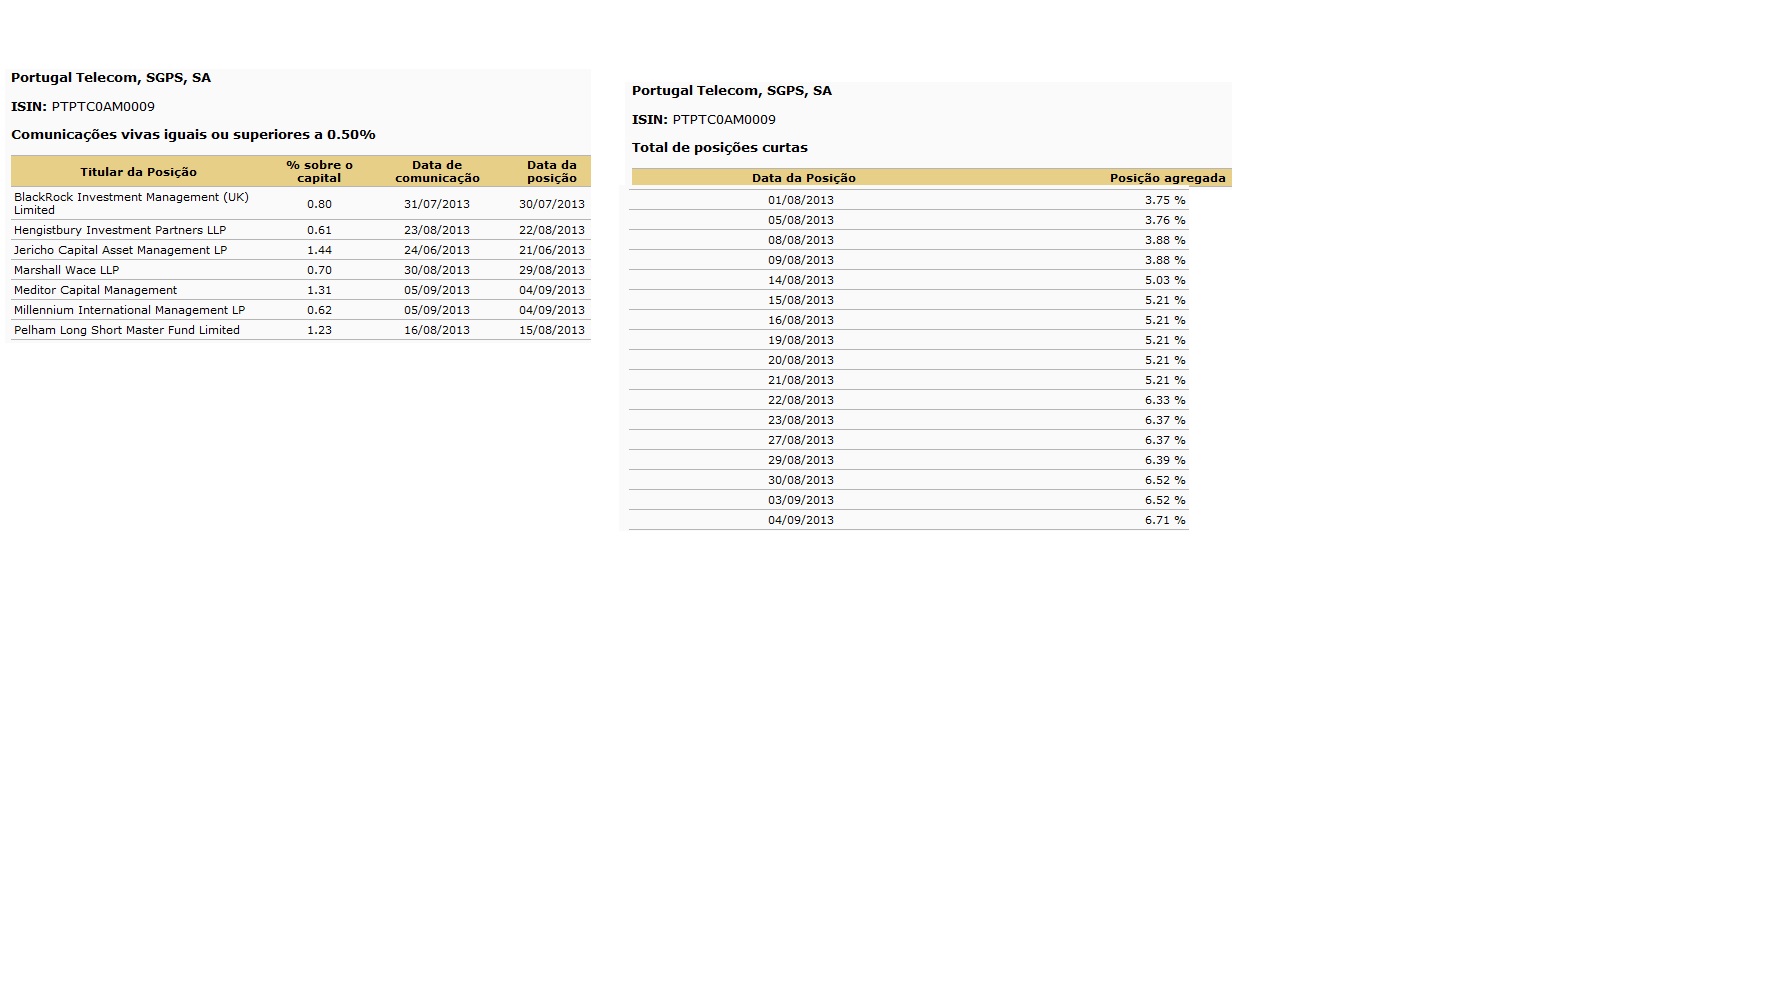Click Jericho's communication date 24/06/2013

437,250
